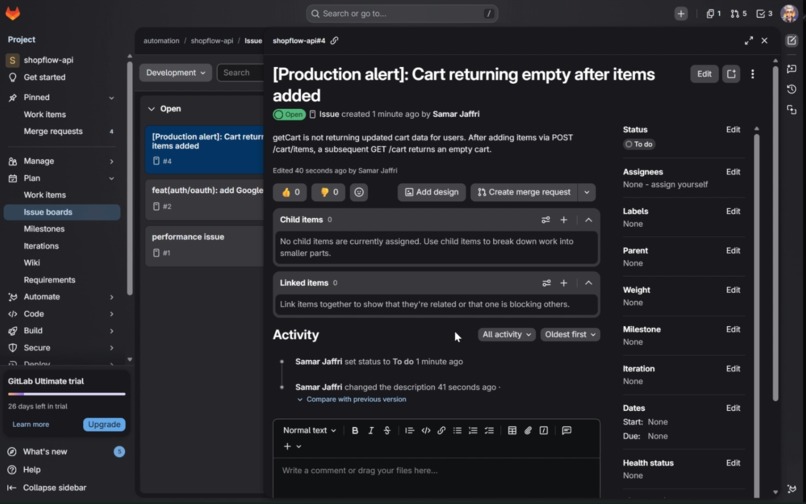Apply strikethrough in comment editor
This screenshot has width=806, height=504.
coord(387,430)
